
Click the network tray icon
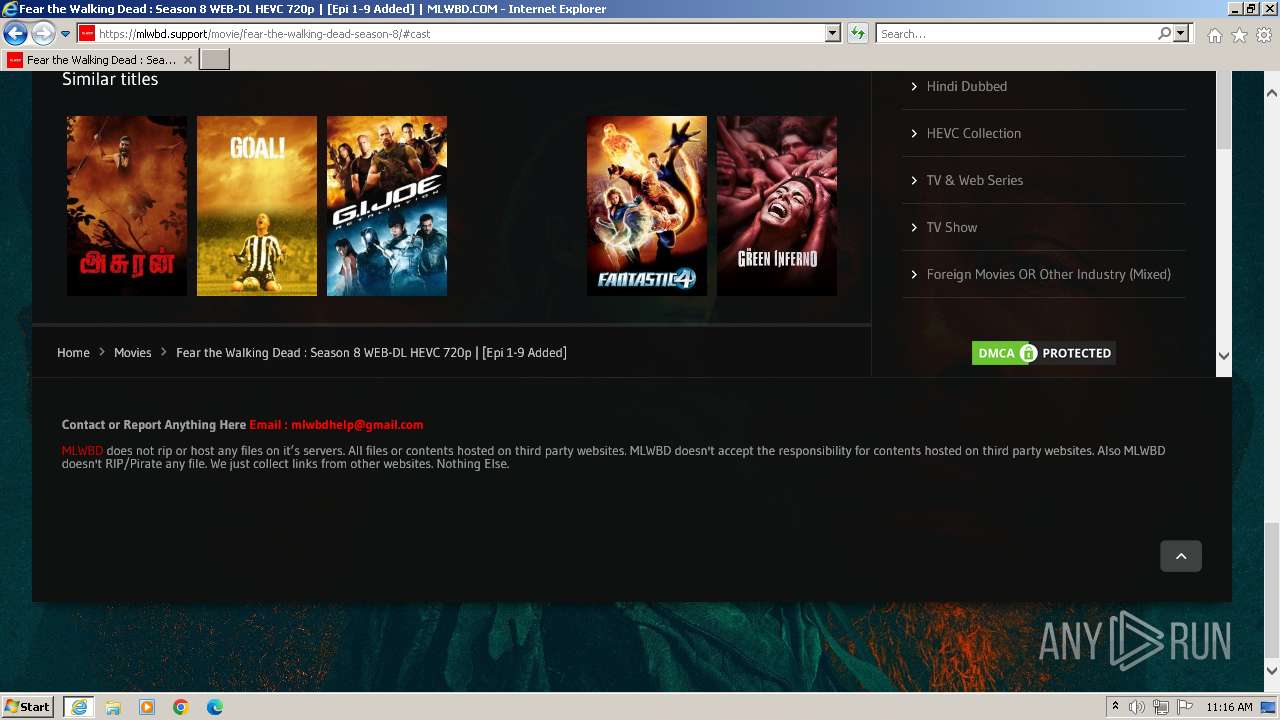click(x=1161, y=707)
